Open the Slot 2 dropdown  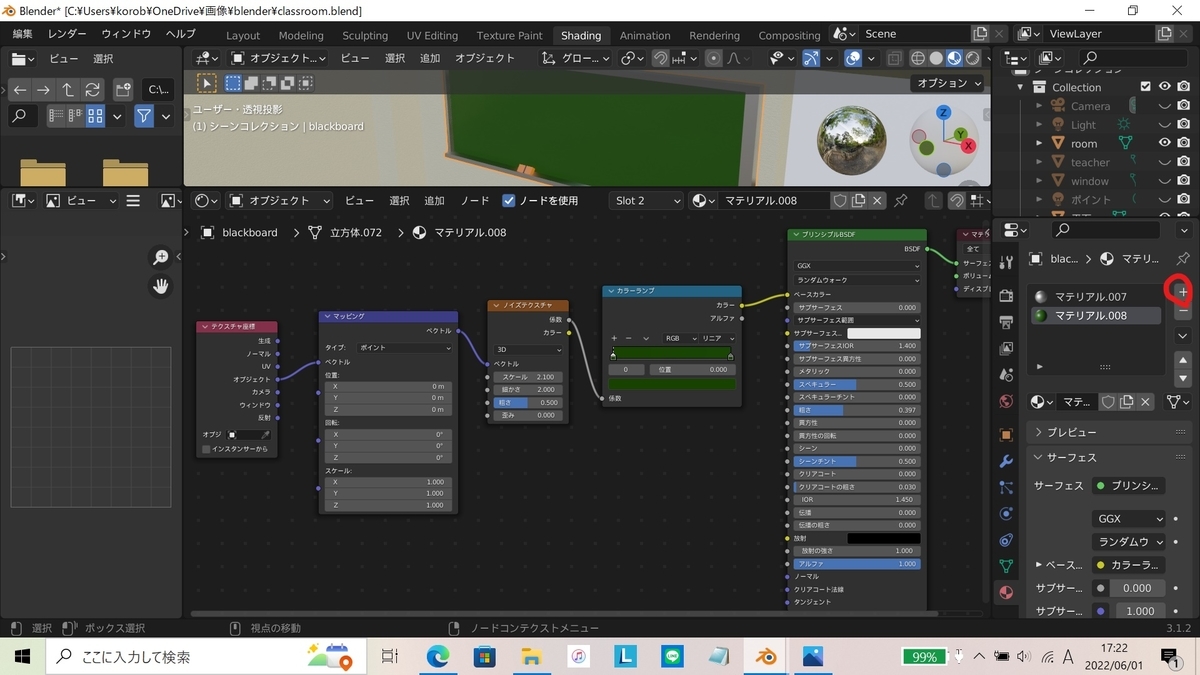(645, 201)
